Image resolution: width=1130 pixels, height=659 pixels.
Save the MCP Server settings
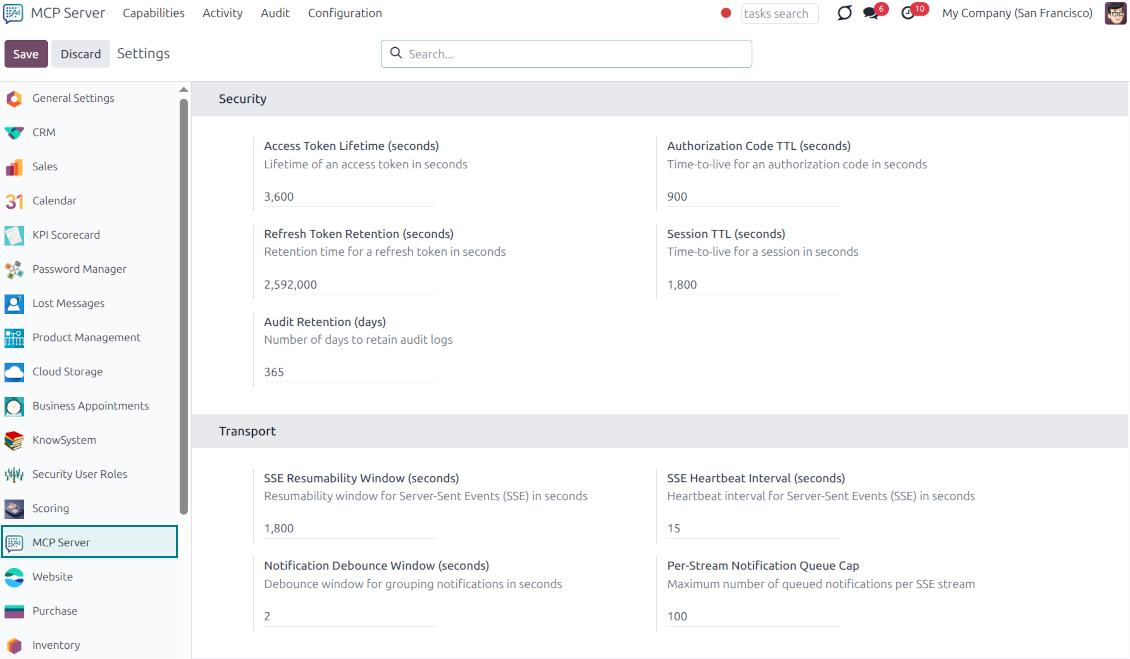tap(26, 53)
